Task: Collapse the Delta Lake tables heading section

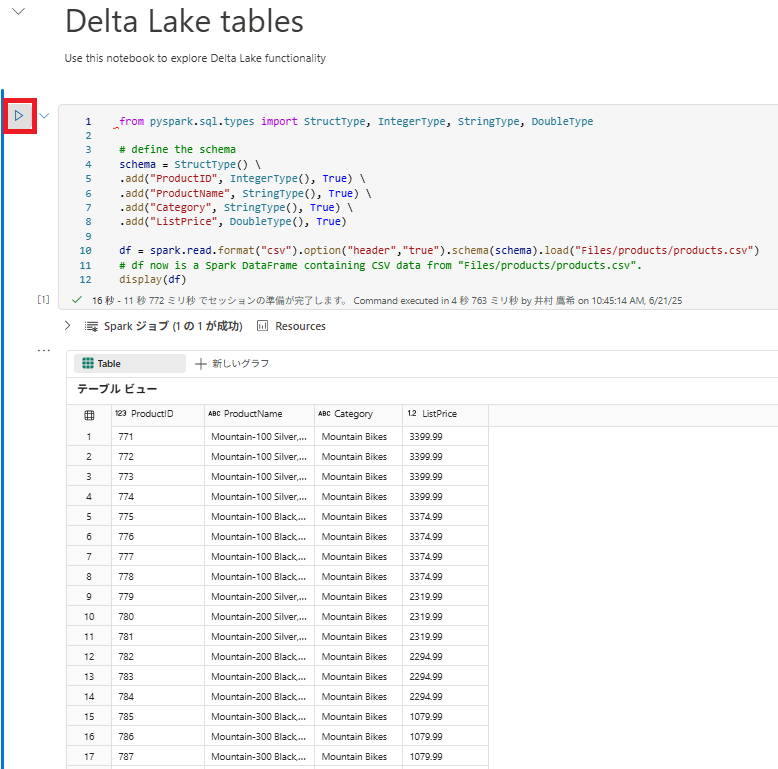Action: [18, 11]
